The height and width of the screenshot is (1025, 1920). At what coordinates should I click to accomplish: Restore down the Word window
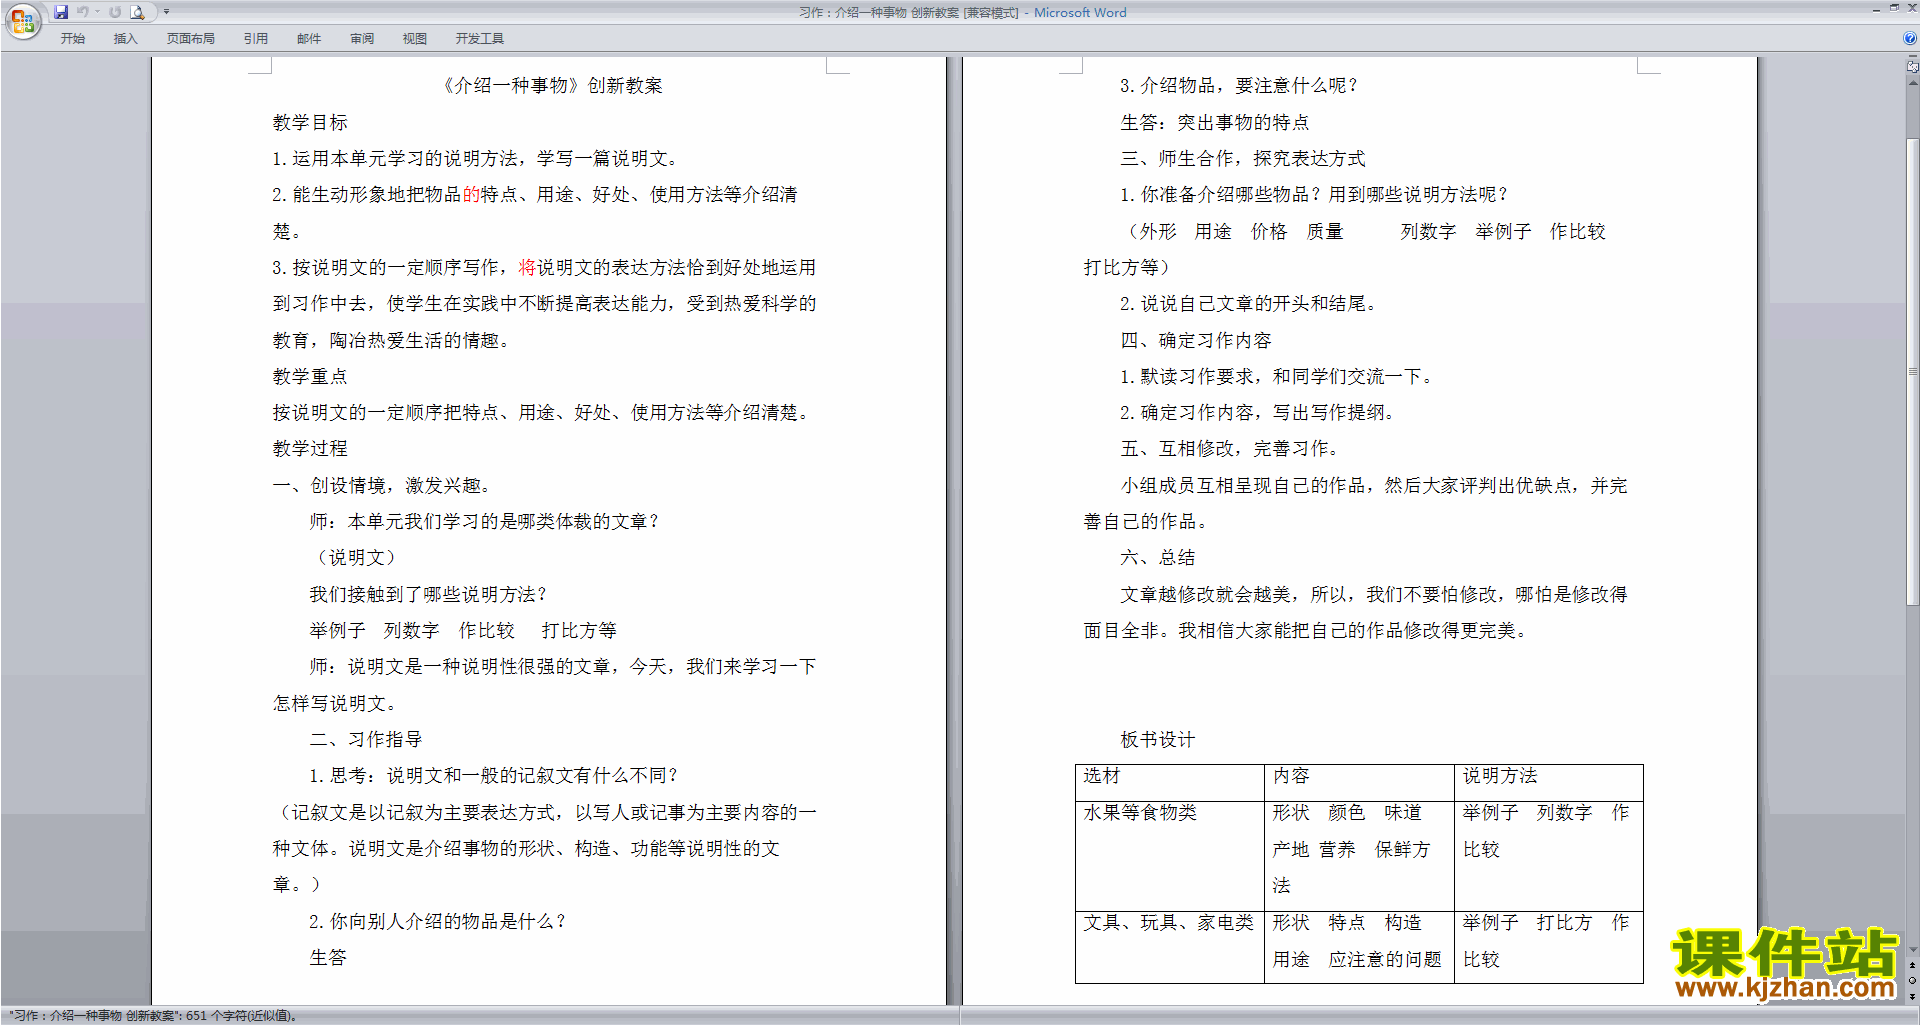(x=1894, y=8)
